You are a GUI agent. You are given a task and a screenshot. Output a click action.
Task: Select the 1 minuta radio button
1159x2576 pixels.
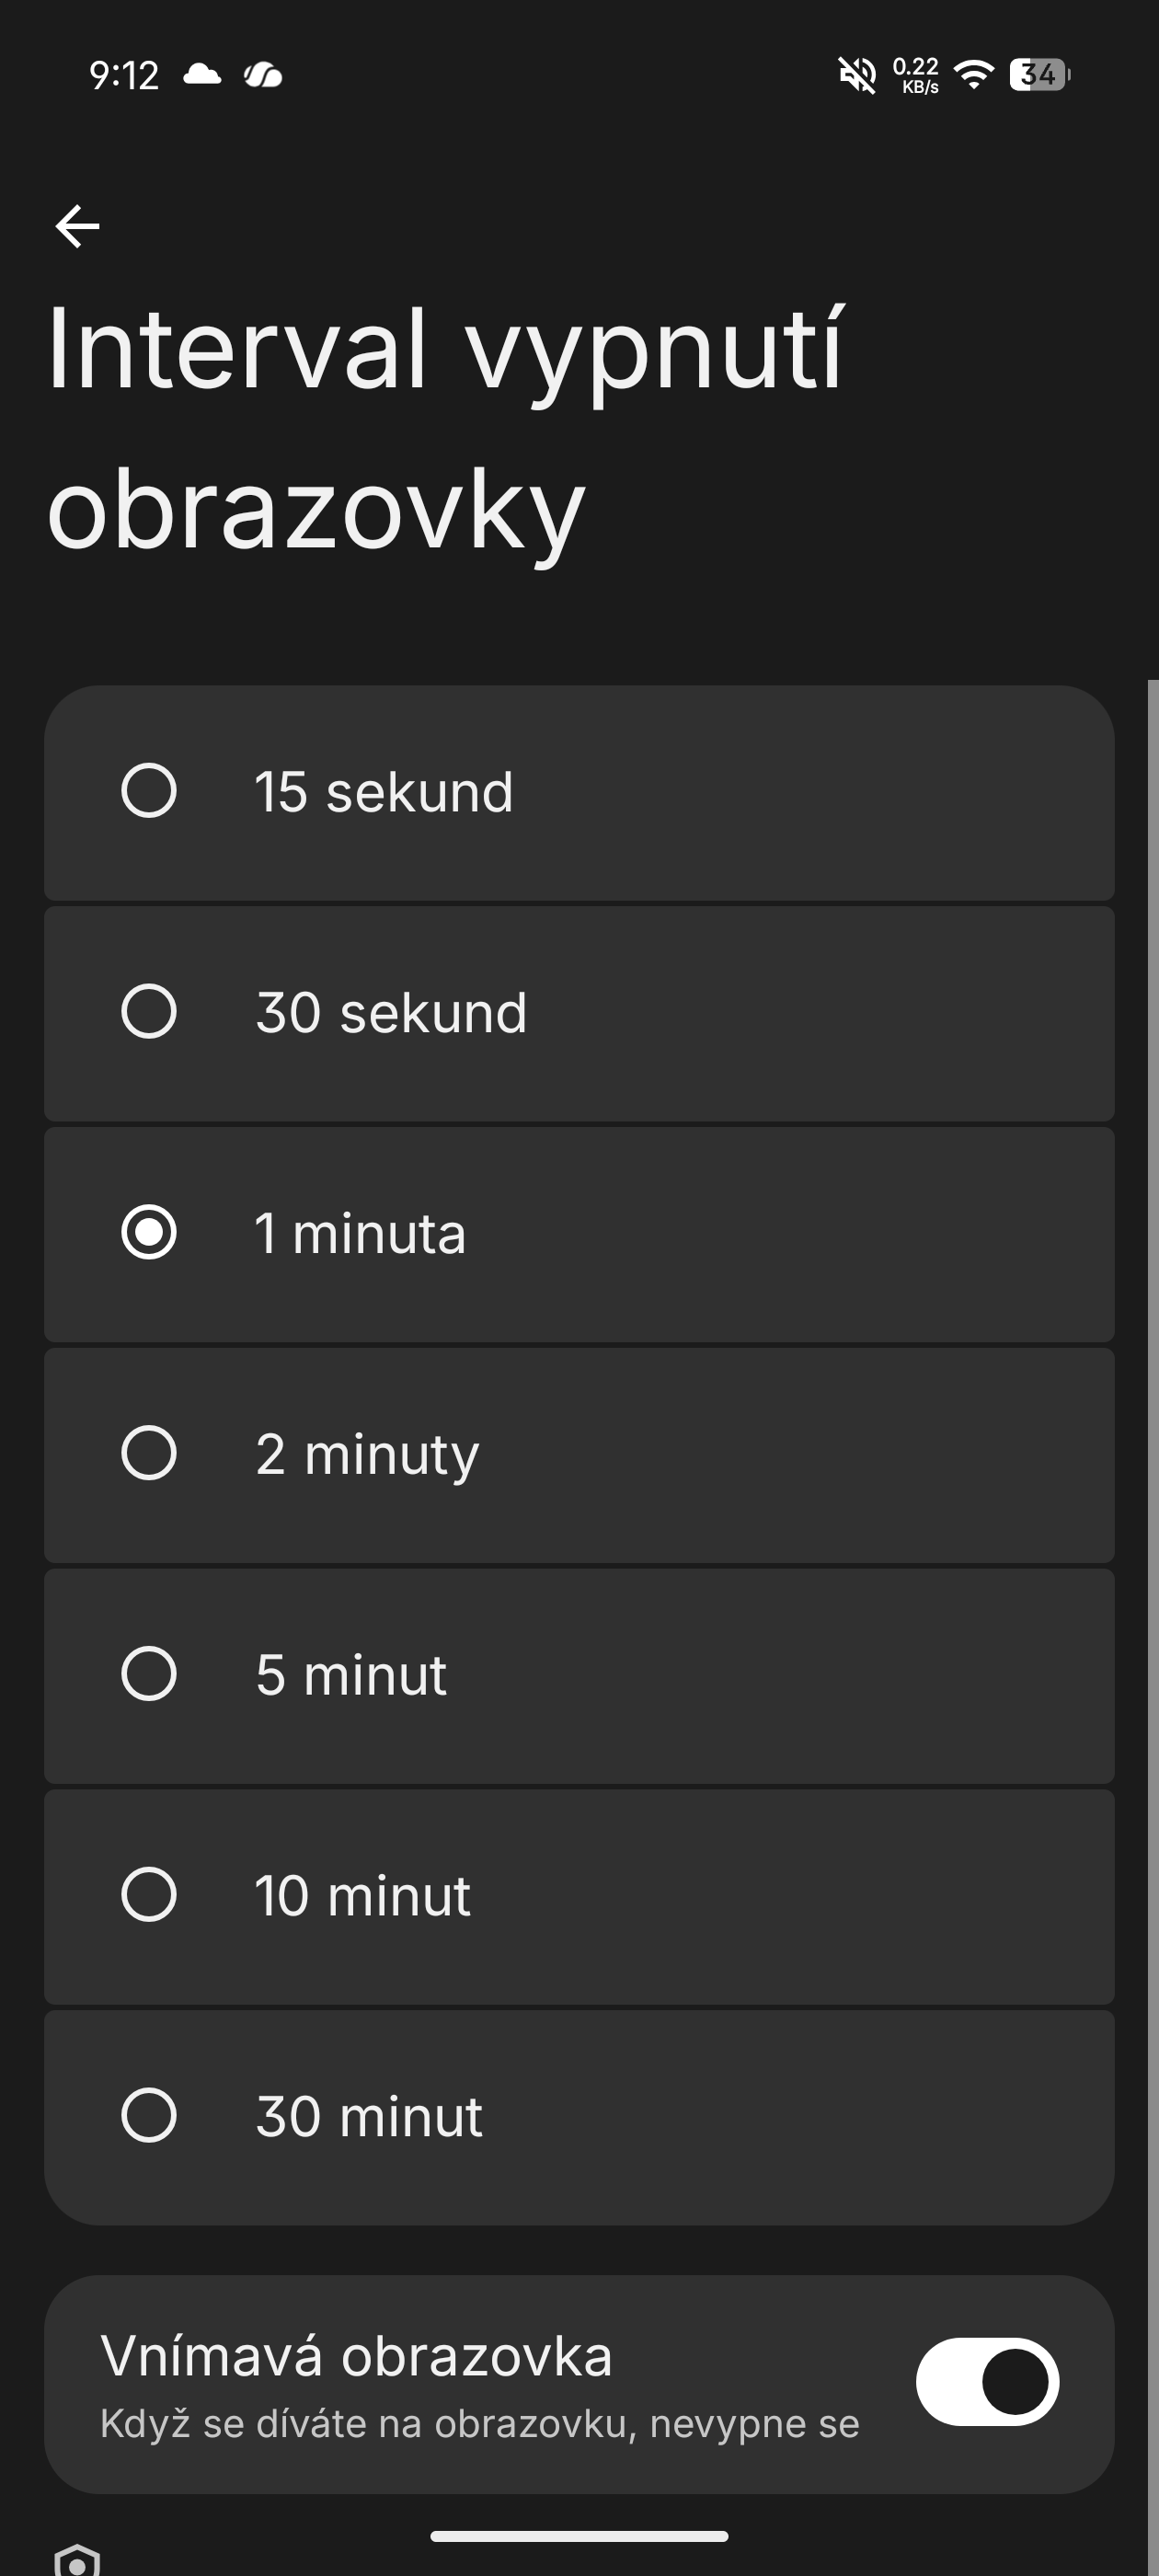[x=149, y=1233]
